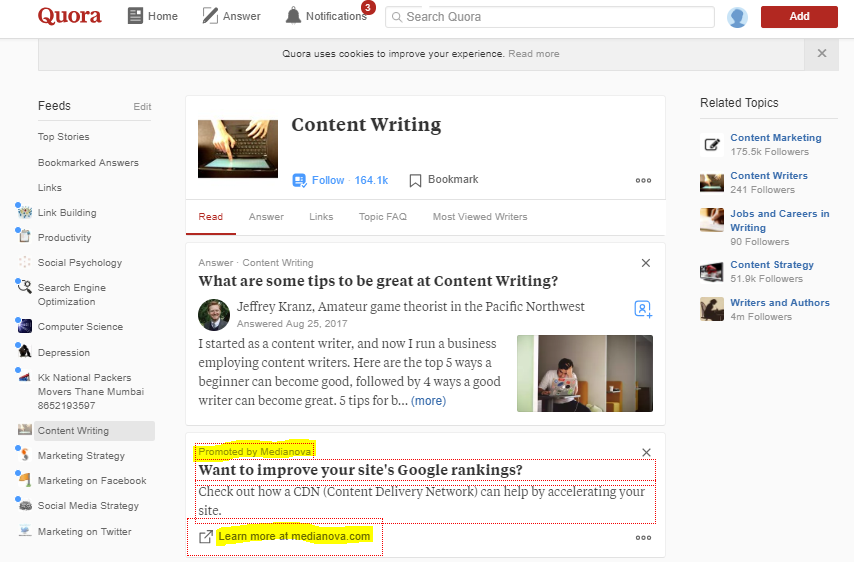The height and width of the screenshot is (562, 854).
Task: Open Social Media Strategy feed icon
Action: pyautogui.click(x=24, y=504)
